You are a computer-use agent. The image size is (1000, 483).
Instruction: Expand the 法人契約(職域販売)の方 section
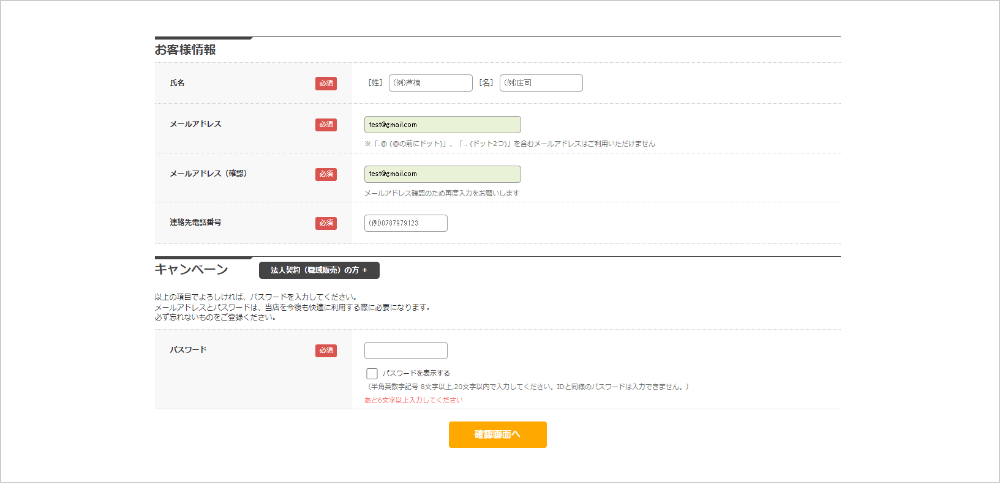click(319, 271)
